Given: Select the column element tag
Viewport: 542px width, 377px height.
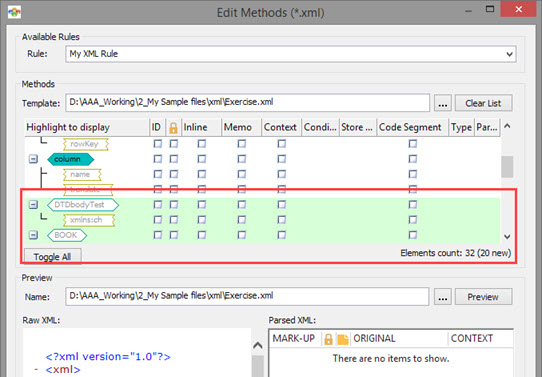Looking at the screenshot, I should [x=71, y=159].
